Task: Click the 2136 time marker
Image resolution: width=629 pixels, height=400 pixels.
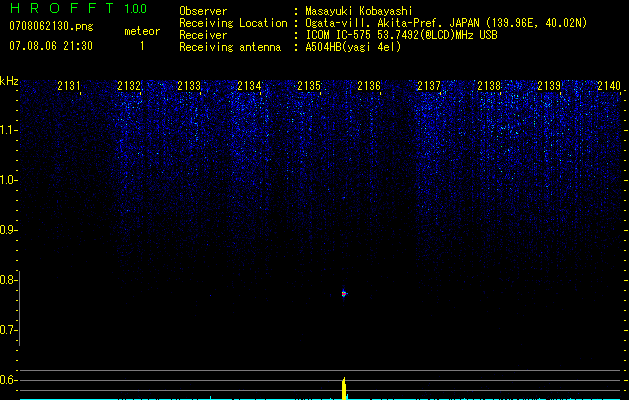Action: pyautogui.click(x=369, y=86)
